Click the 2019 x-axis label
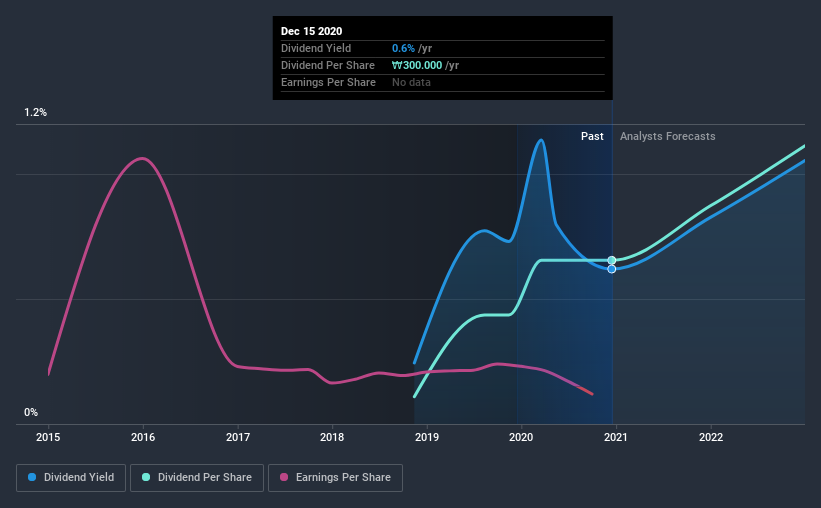Image resolution: width=821 pixels, height=508 pixels. coord(427,437)
